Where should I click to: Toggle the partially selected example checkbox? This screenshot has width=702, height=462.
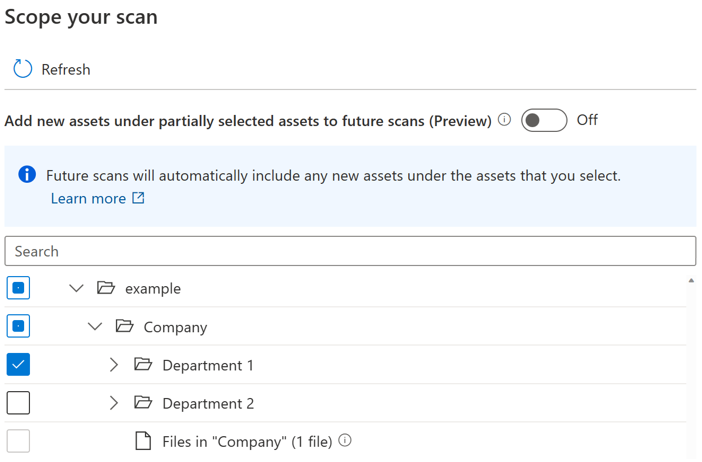point(18,288)
